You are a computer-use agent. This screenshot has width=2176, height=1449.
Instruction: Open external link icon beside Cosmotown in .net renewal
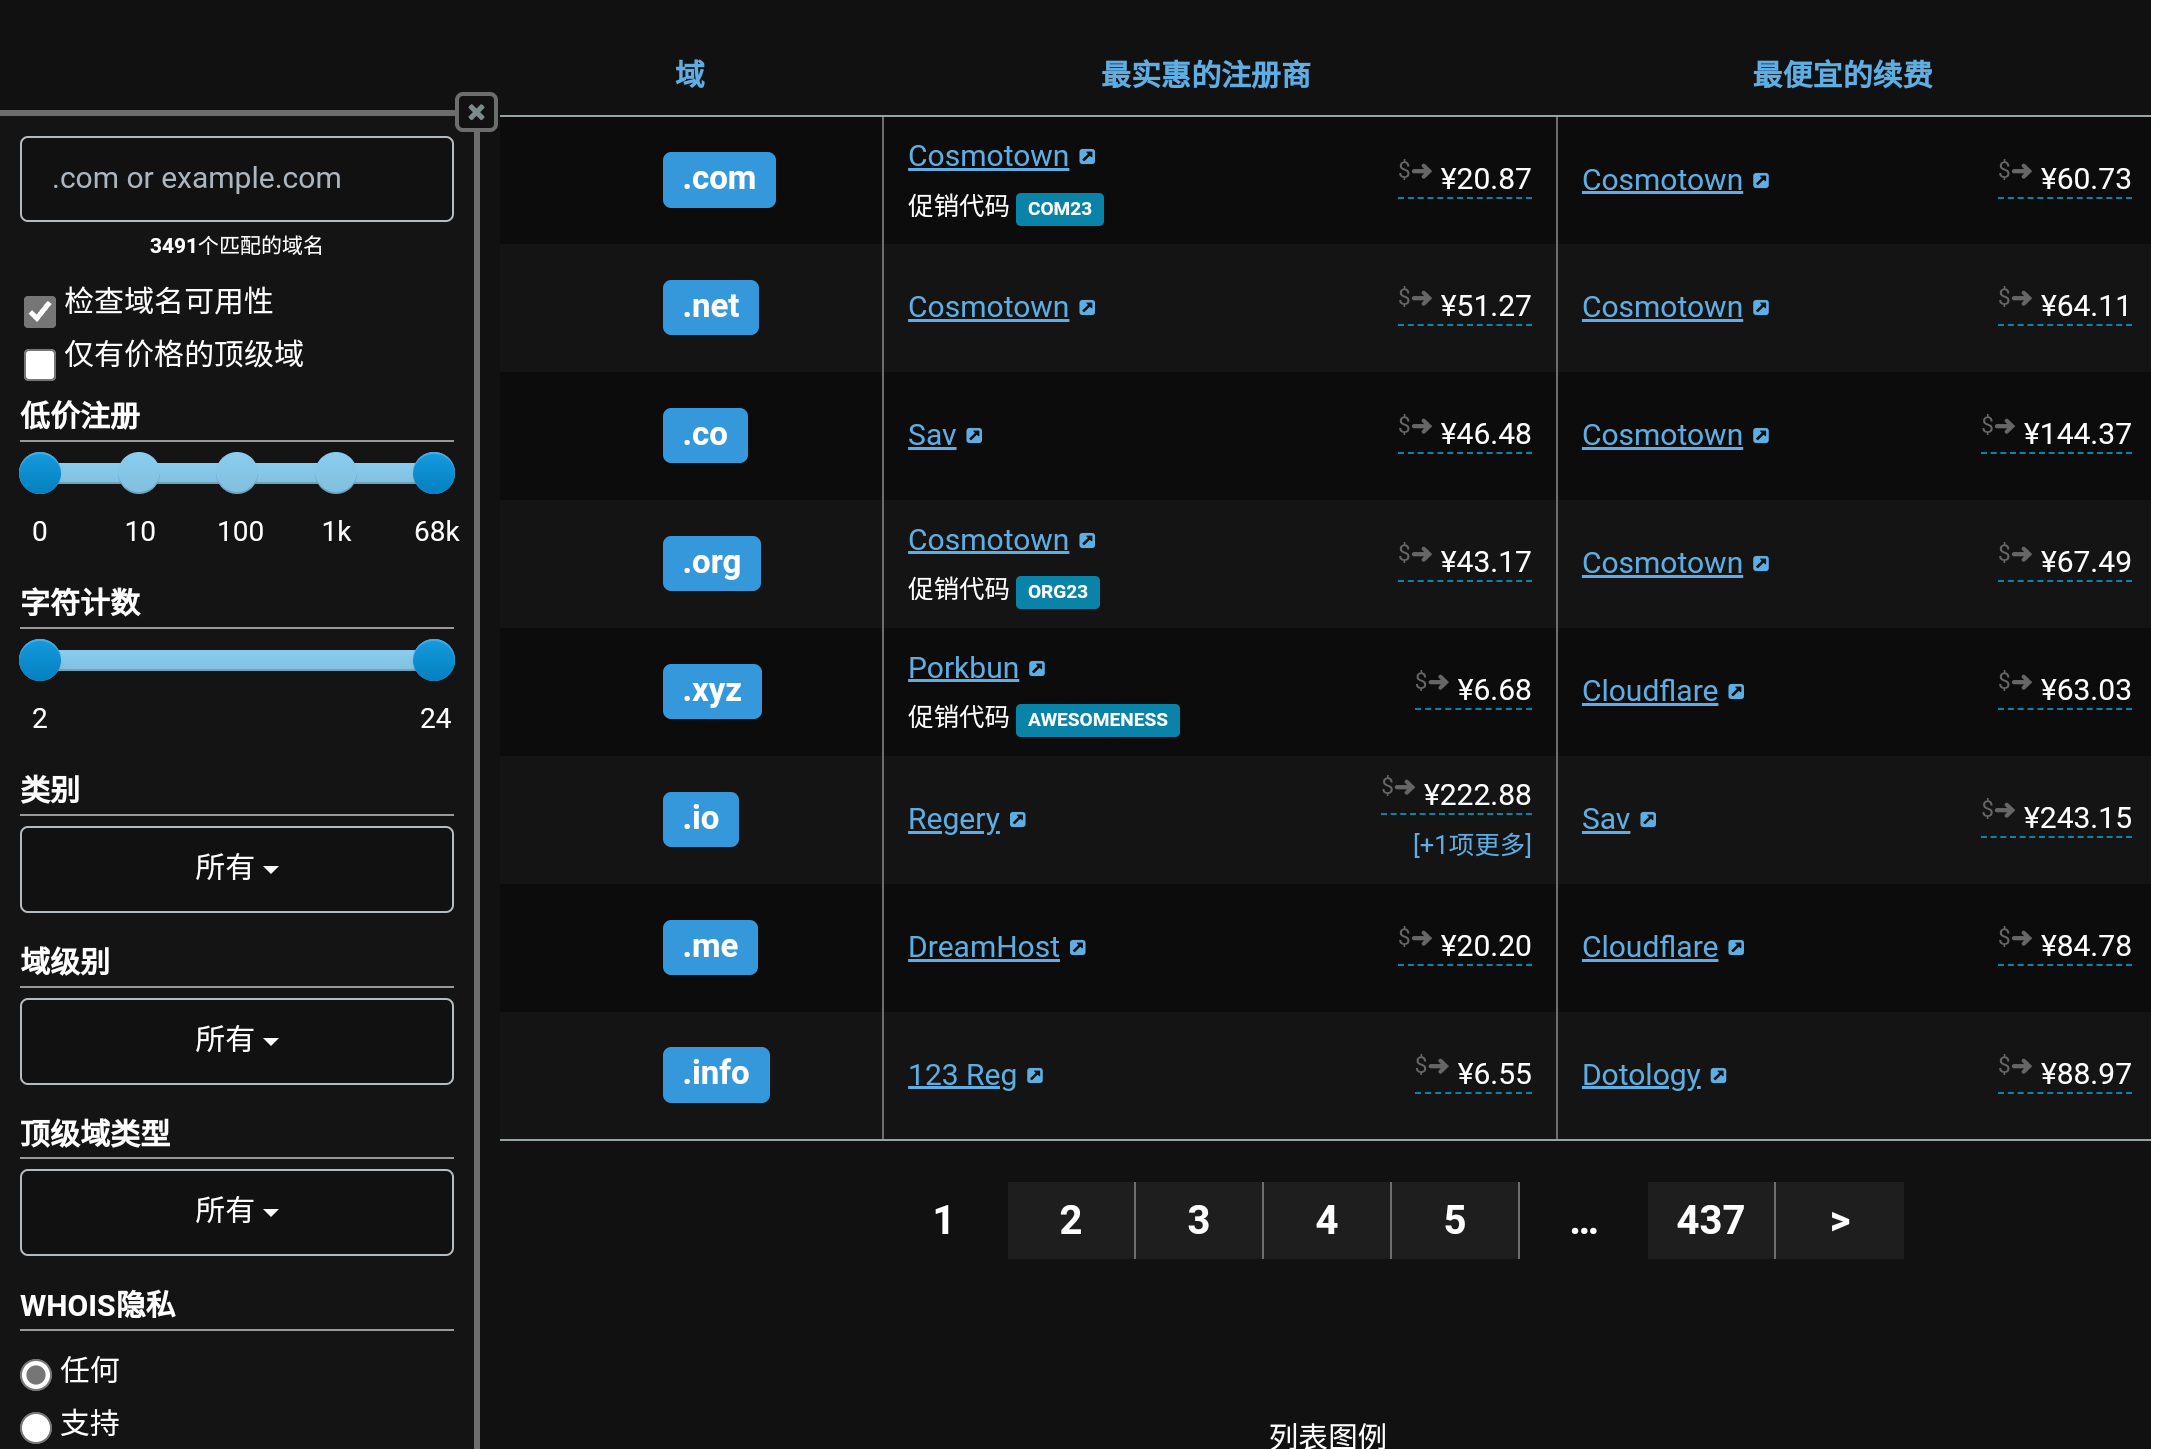click(x=1762, y=308)
